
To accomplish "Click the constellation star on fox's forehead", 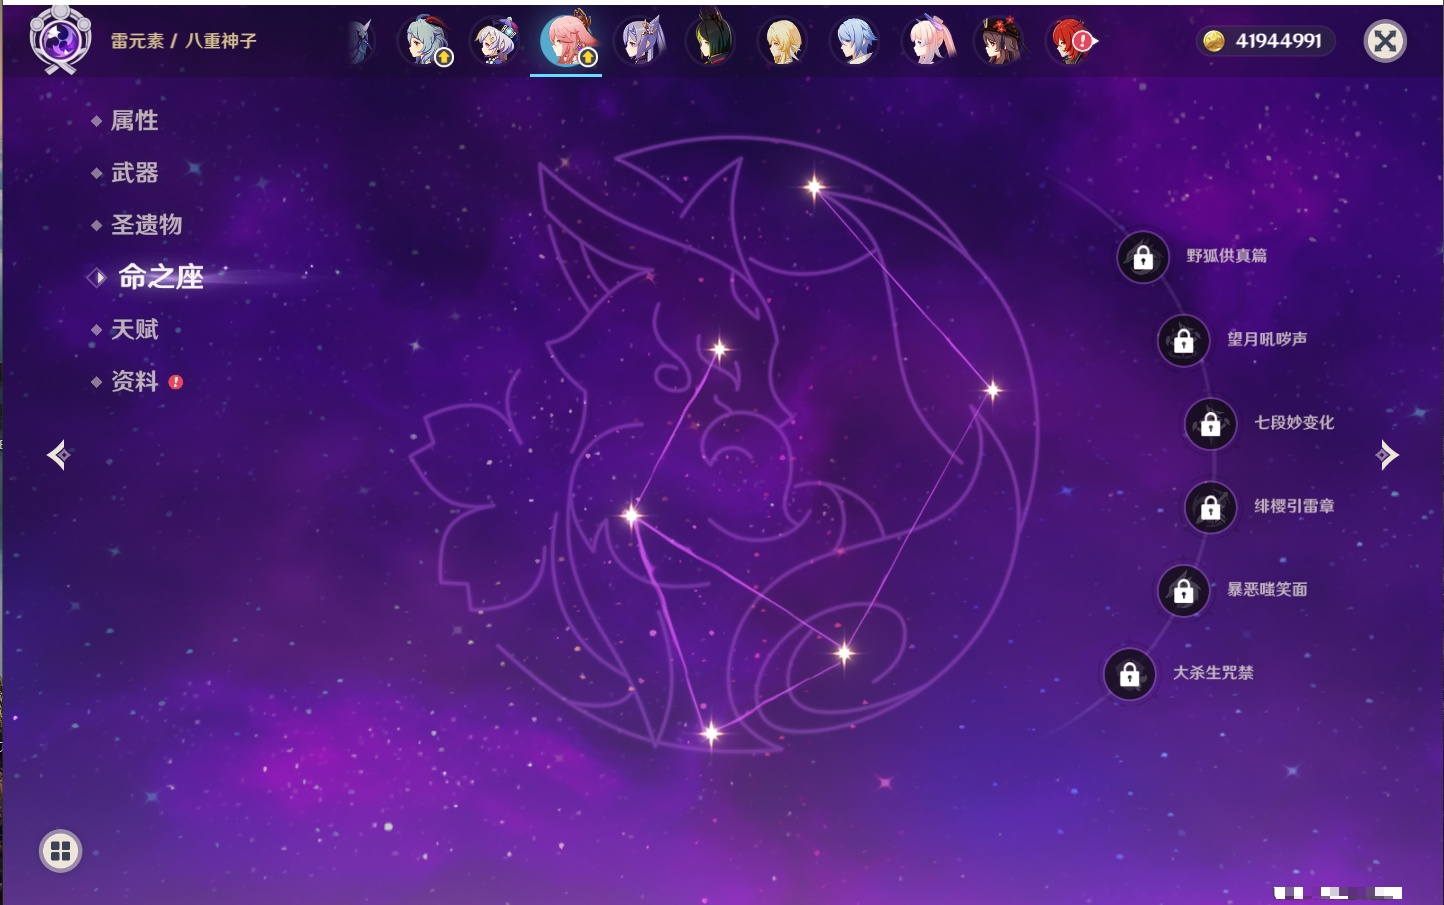I will coord(719,349).
